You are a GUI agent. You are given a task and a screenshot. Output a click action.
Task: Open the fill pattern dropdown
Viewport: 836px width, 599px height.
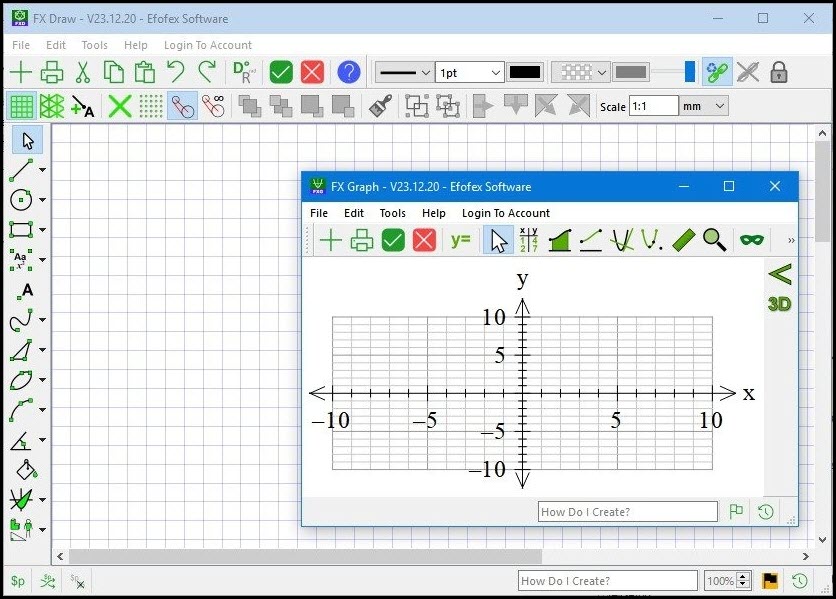[580, 72]
